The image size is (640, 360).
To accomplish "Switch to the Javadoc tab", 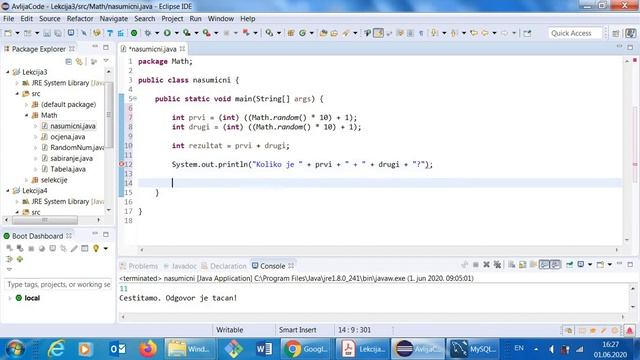I will 180,266.
